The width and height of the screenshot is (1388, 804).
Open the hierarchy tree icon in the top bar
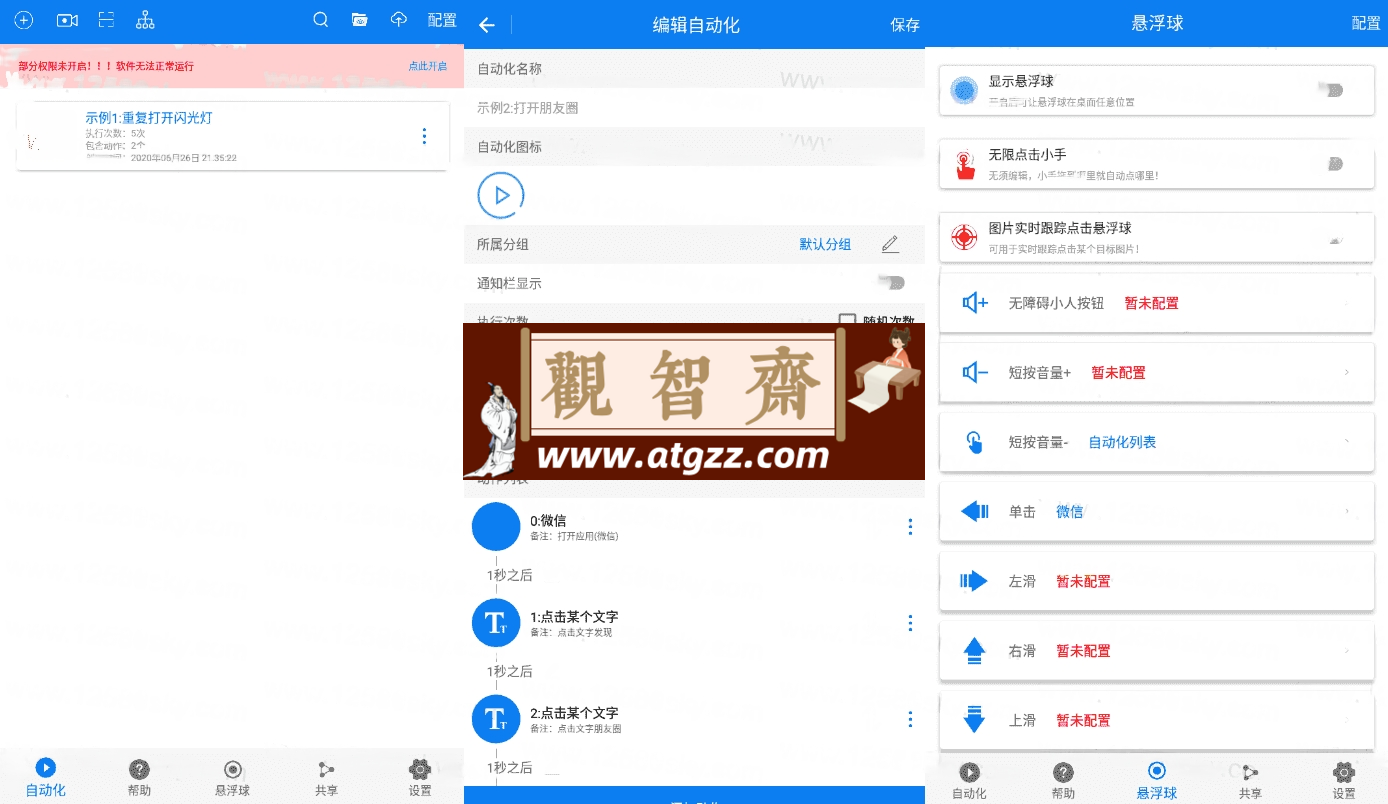click(145, 20)
